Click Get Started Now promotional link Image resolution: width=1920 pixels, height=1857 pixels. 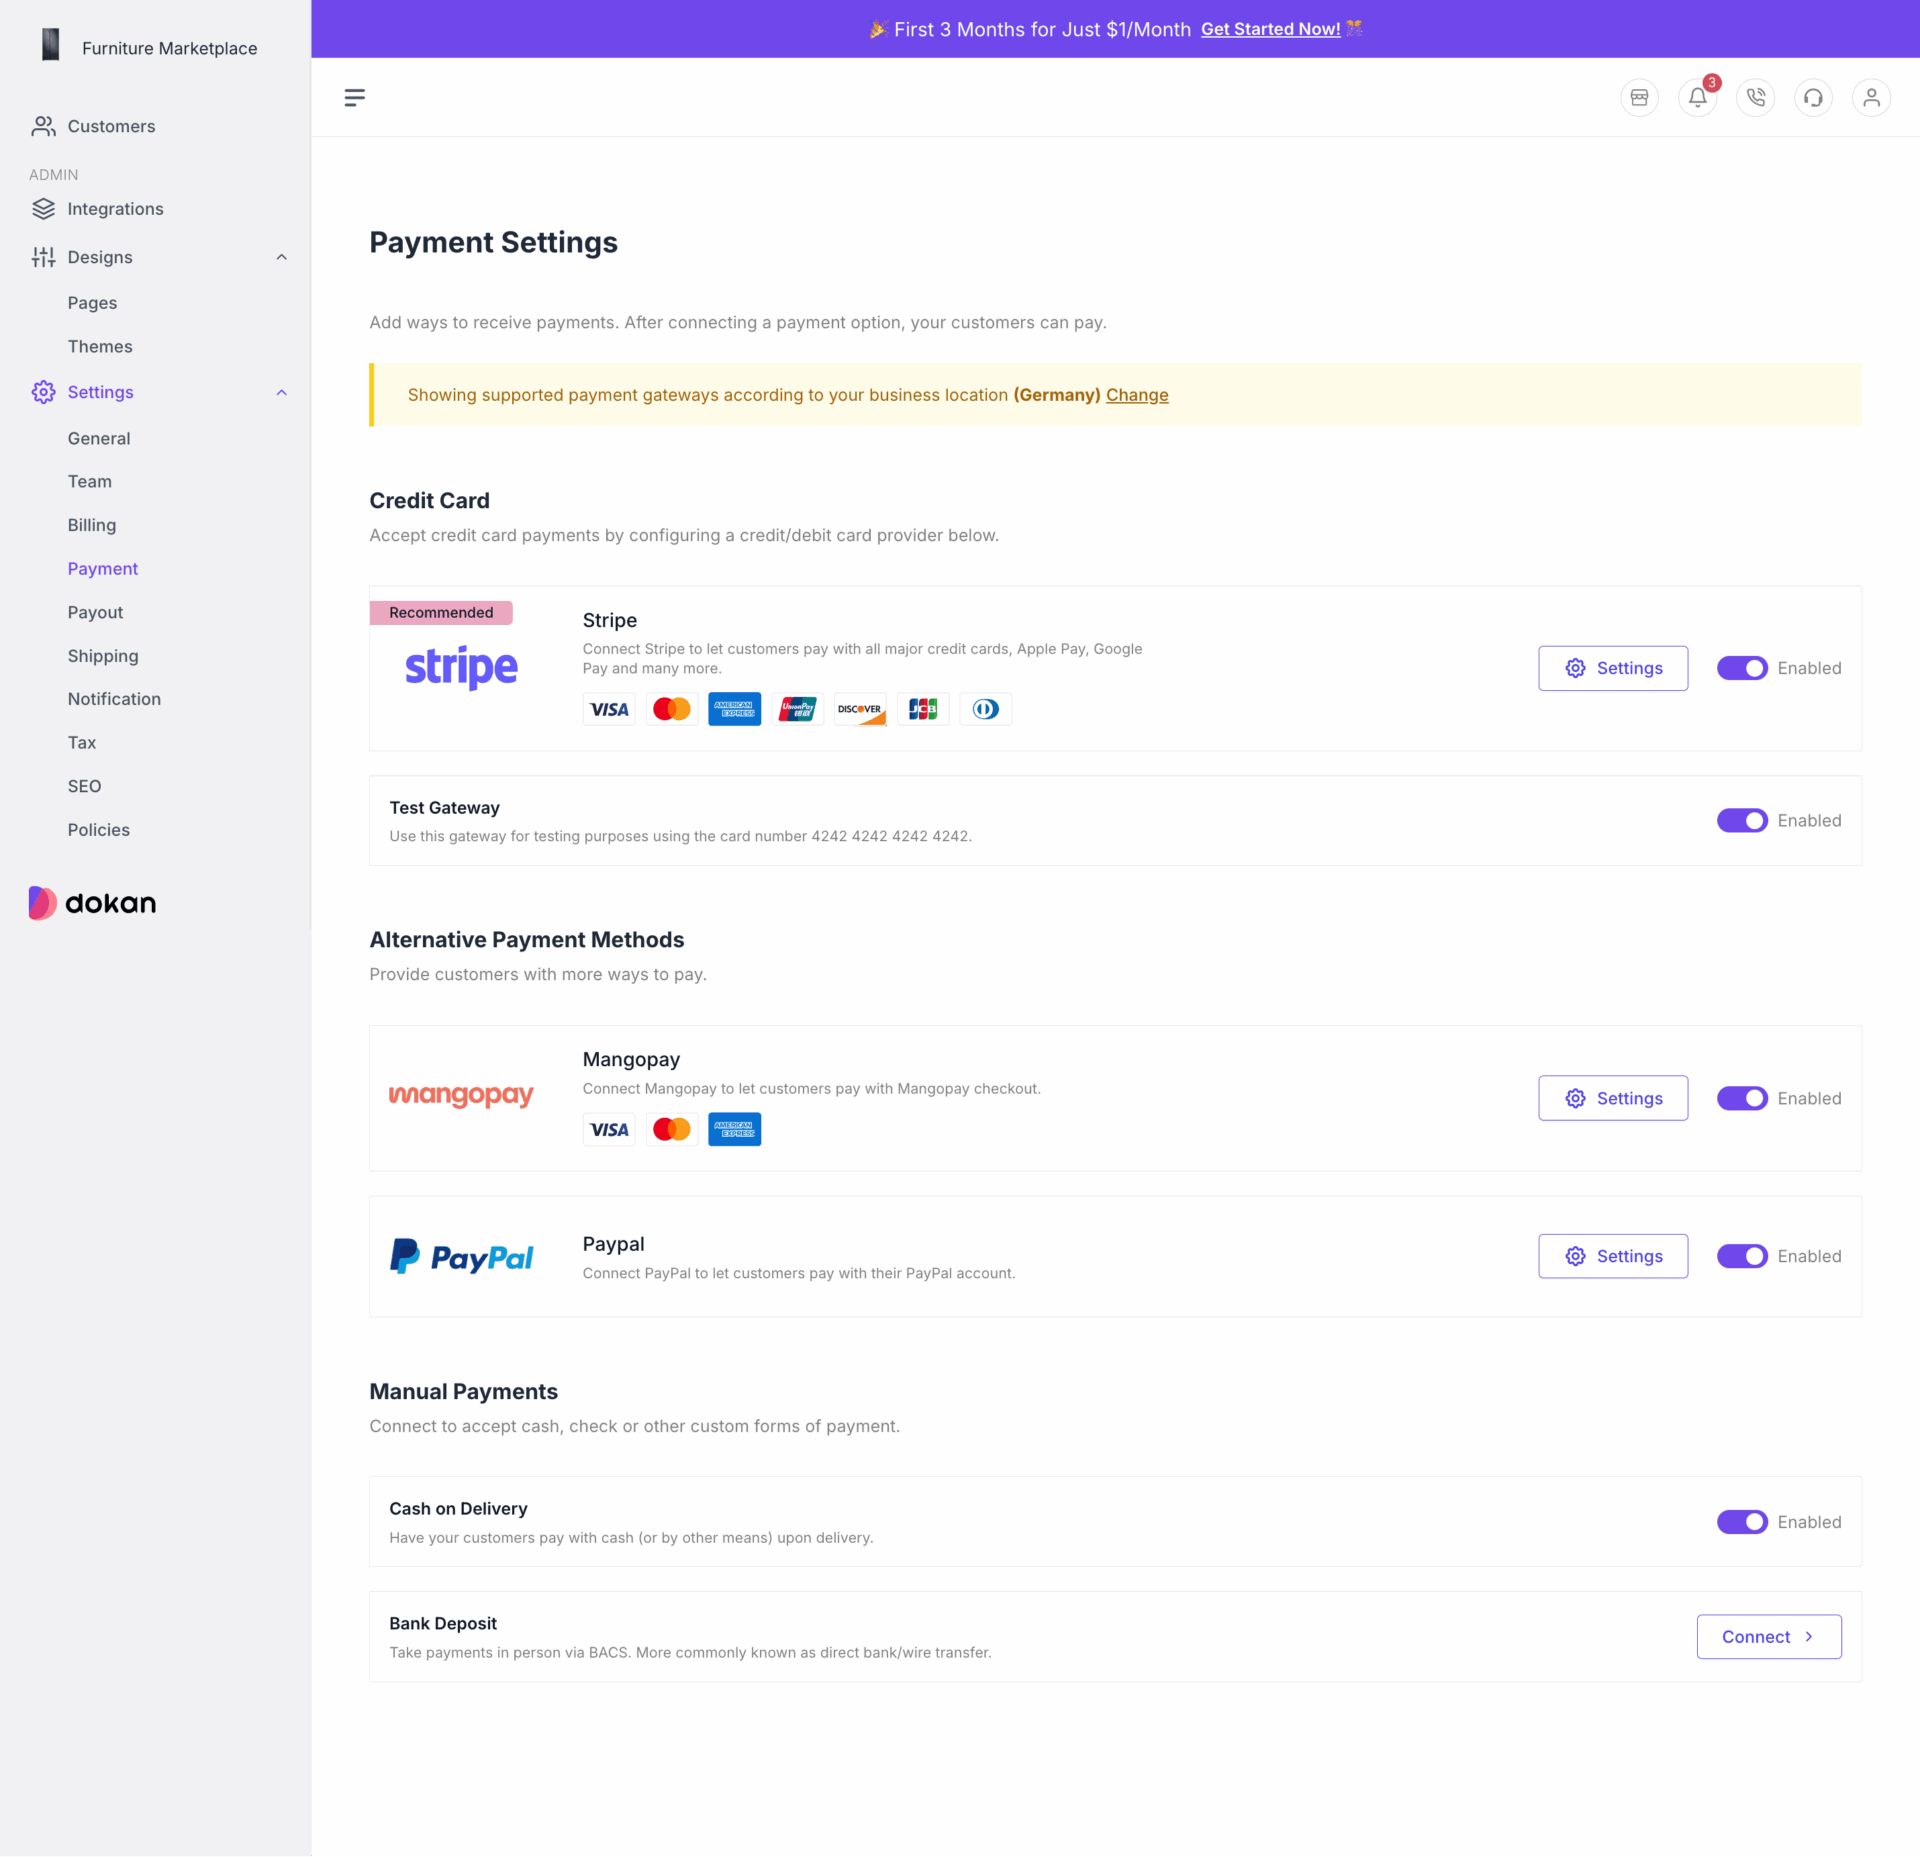click(1269, 29)
